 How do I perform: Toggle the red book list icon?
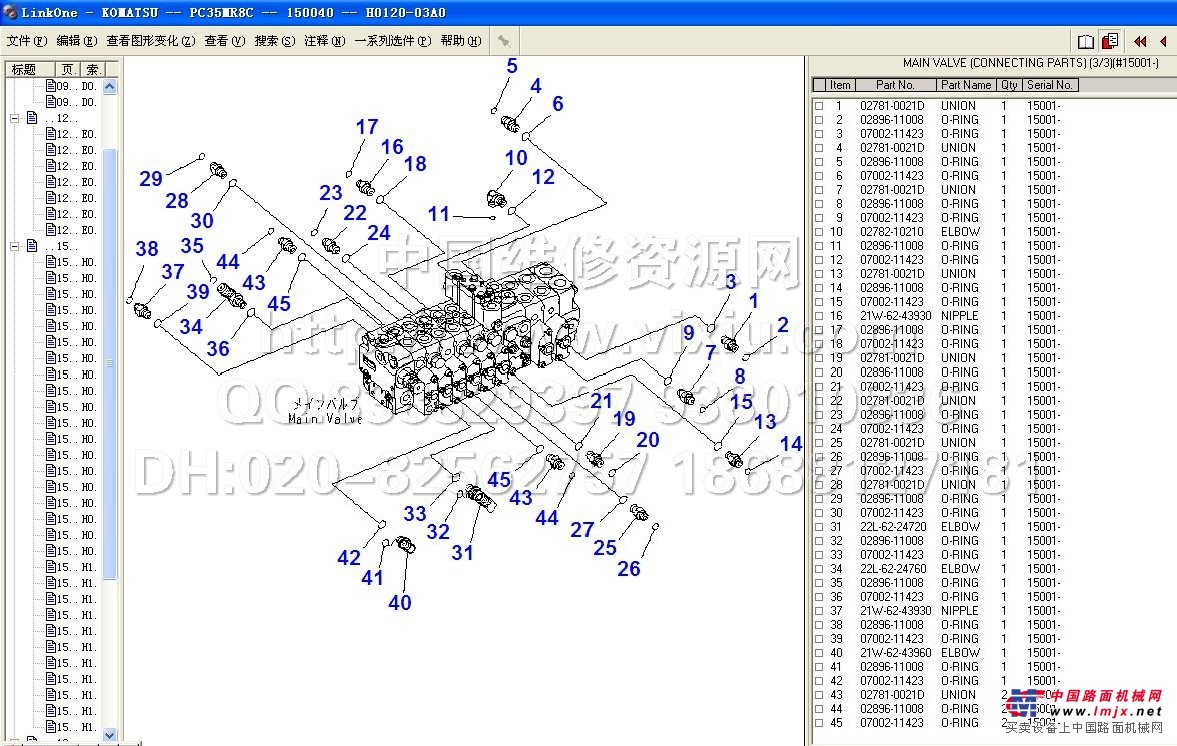1110,41
